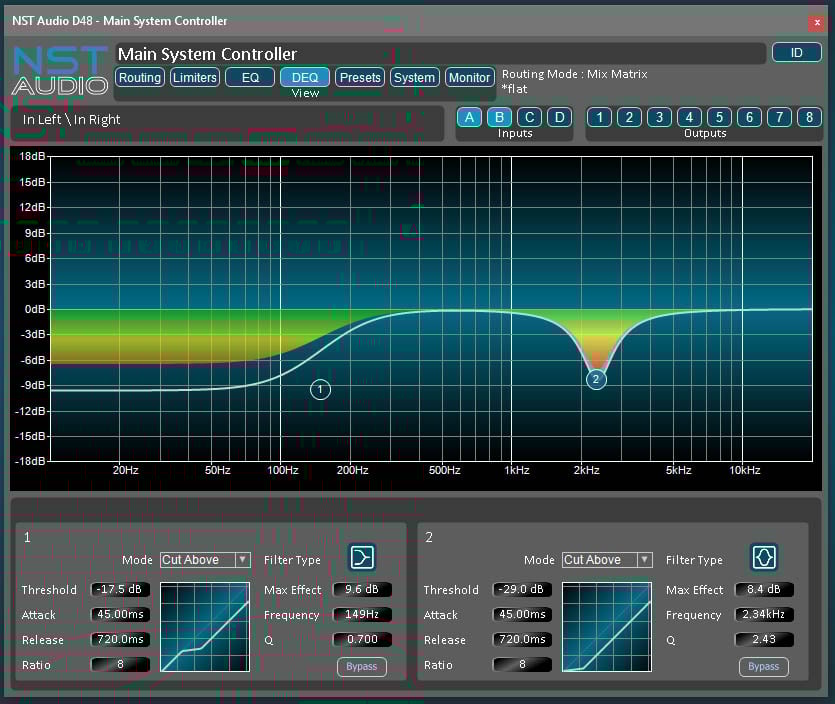Change Cut Above mode for band 2

tap(607, 560)
